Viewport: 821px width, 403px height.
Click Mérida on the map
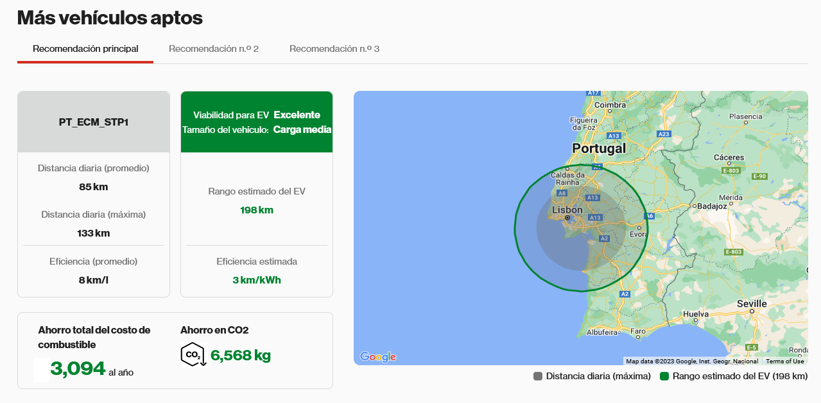click(730, 198)
